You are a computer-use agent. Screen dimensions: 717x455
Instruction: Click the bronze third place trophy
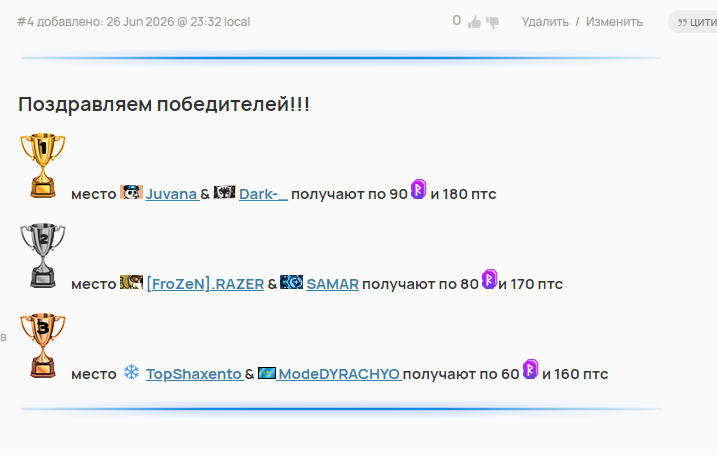pyautogui.click(x=43, y=346)
